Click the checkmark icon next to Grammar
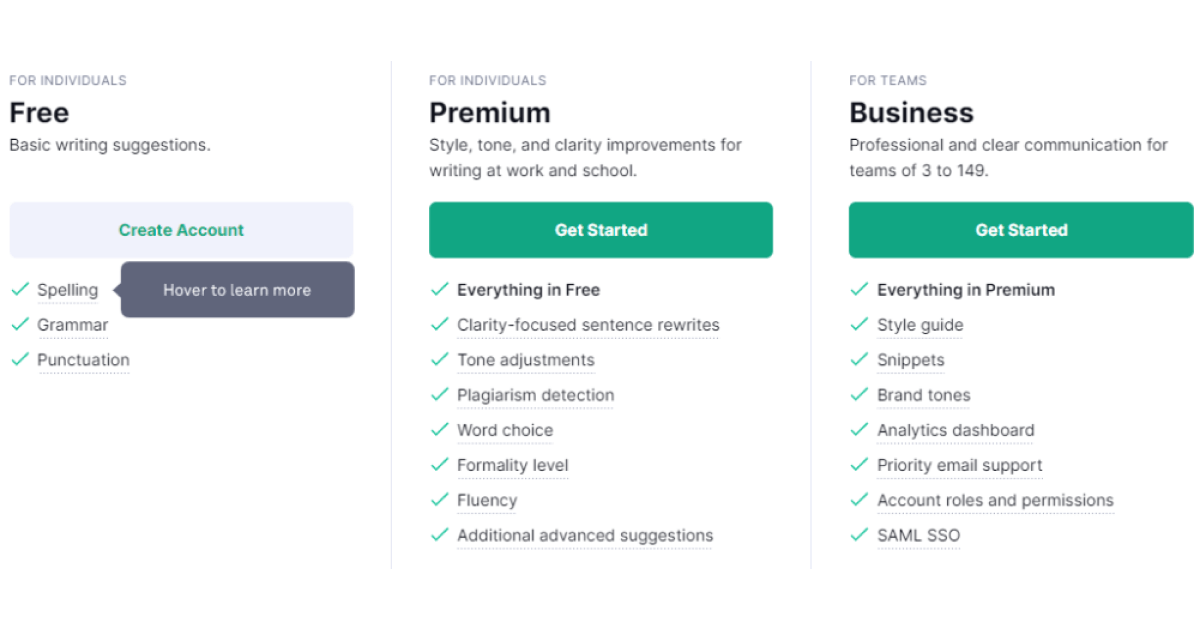1200x630 pixels. [20, 325]
